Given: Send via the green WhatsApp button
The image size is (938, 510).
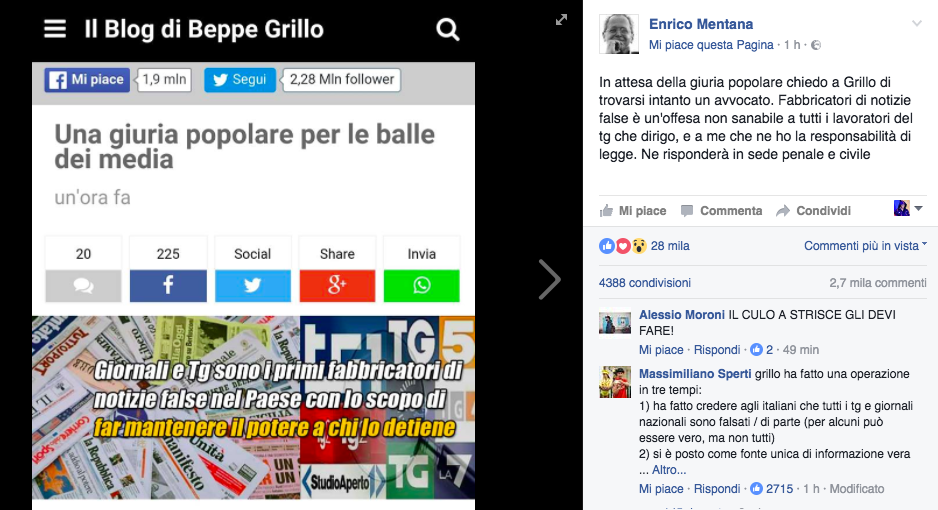Looking at the screenshot, I should [x=422, y=285].
